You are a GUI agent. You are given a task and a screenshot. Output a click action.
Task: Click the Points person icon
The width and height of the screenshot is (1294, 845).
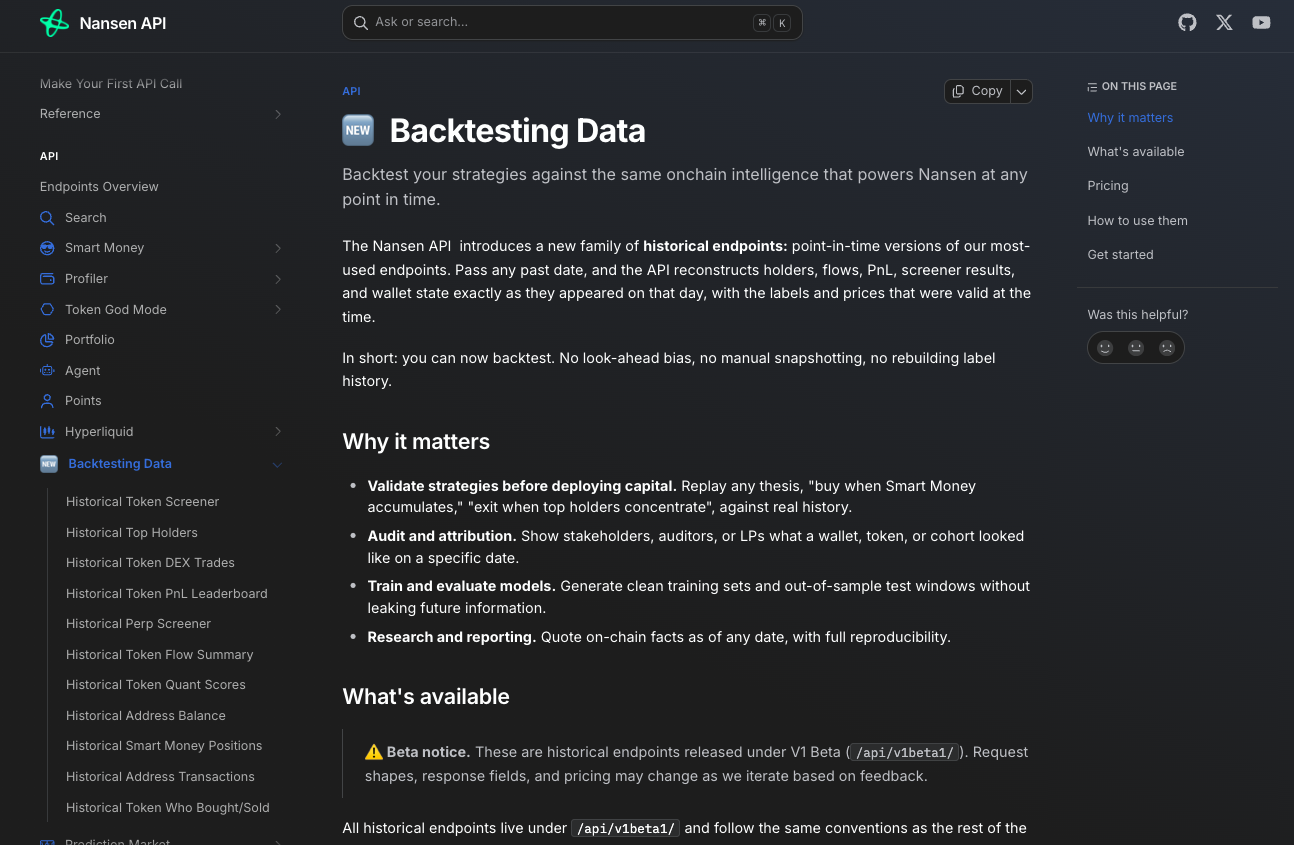click(47, 401)
